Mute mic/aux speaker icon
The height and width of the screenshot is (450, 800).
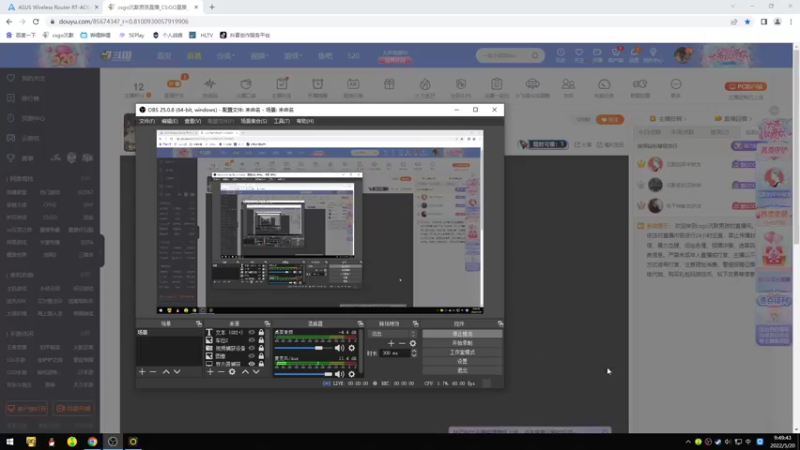(x=339, y=374)
